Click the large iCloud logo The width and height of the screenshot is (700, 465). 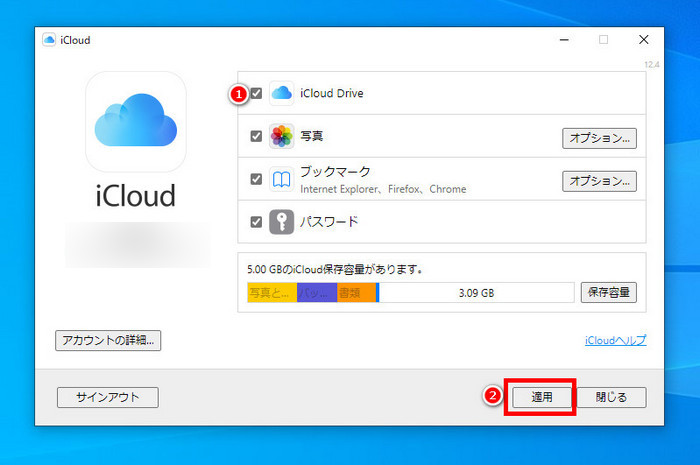[136, 121]
